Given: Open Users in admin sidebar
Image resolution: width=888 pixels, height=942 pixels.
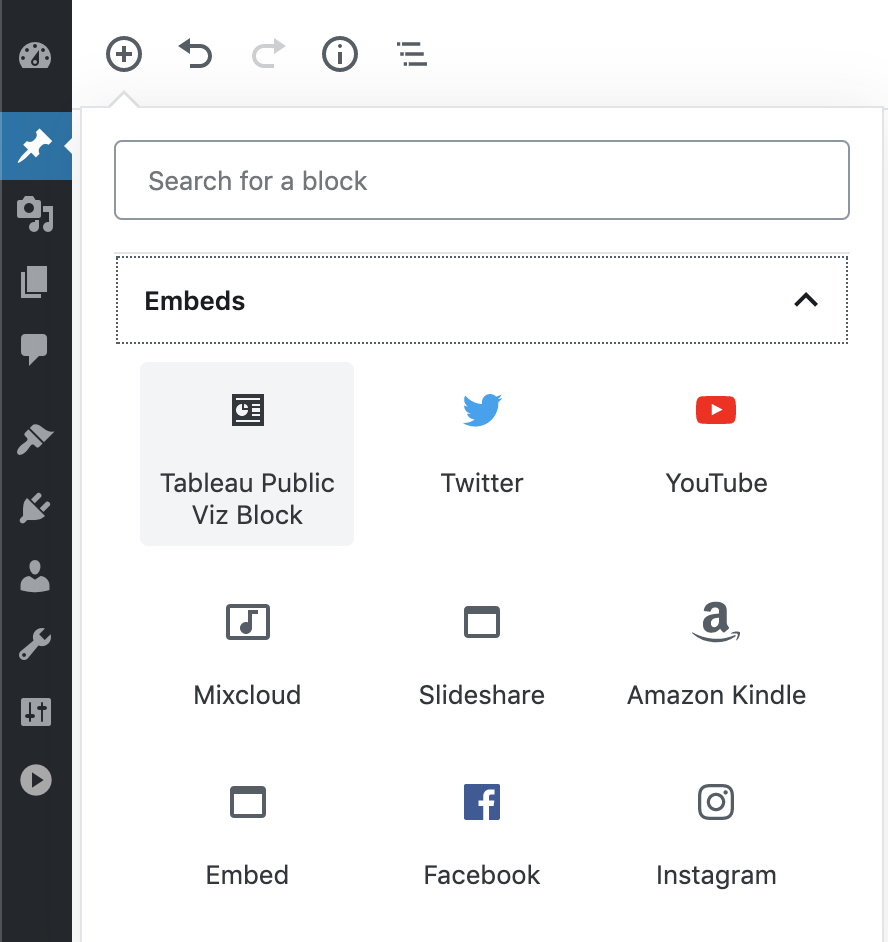Looking at the screenshot, I should (x=35, y=576).
